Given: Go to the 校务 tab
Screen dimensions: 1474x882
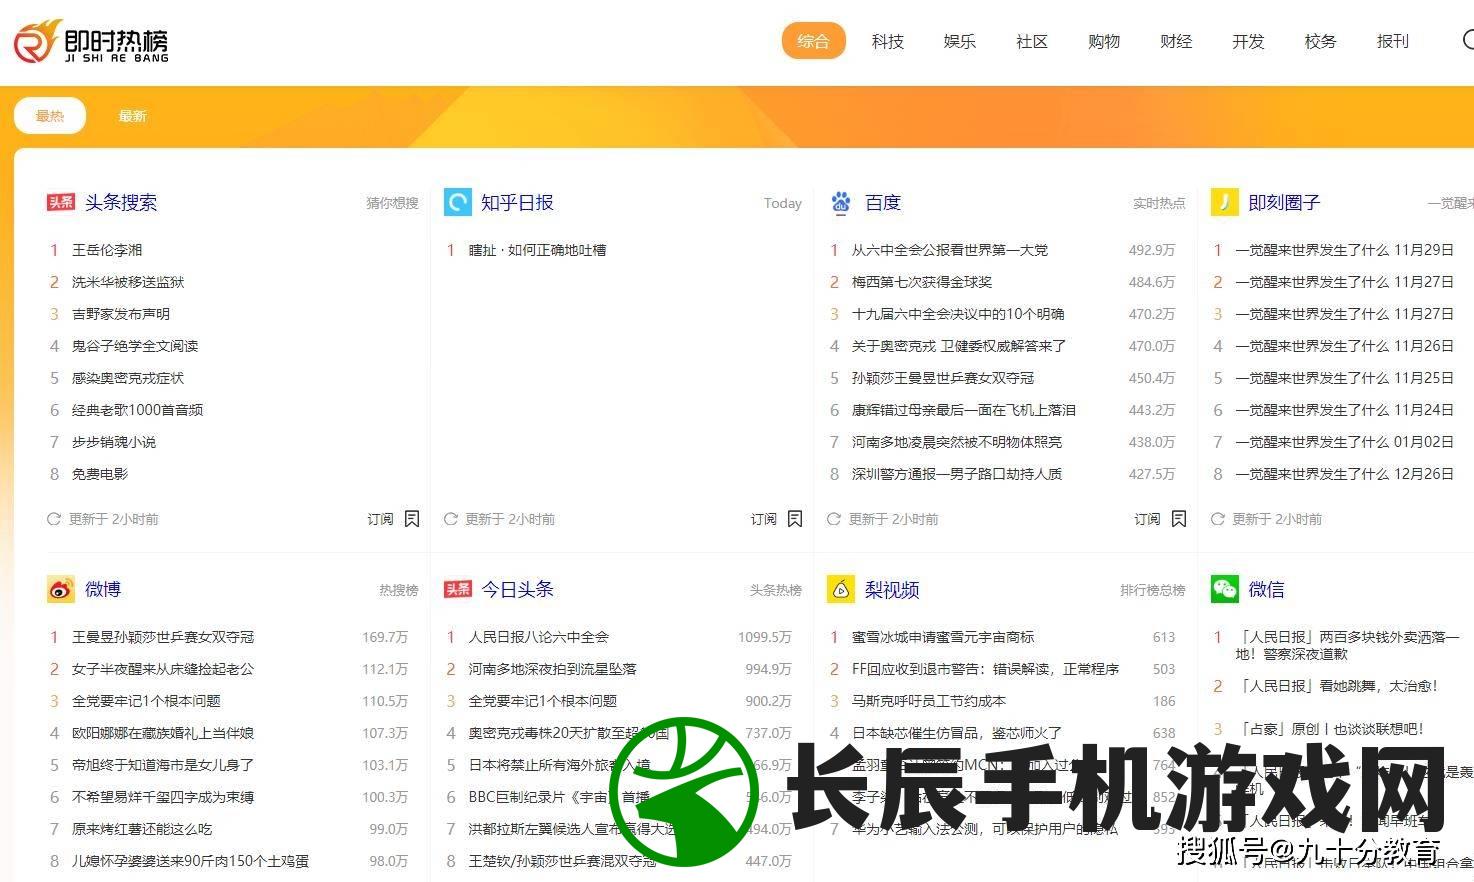Looking at the screenshot, I should coord(1320,41).
